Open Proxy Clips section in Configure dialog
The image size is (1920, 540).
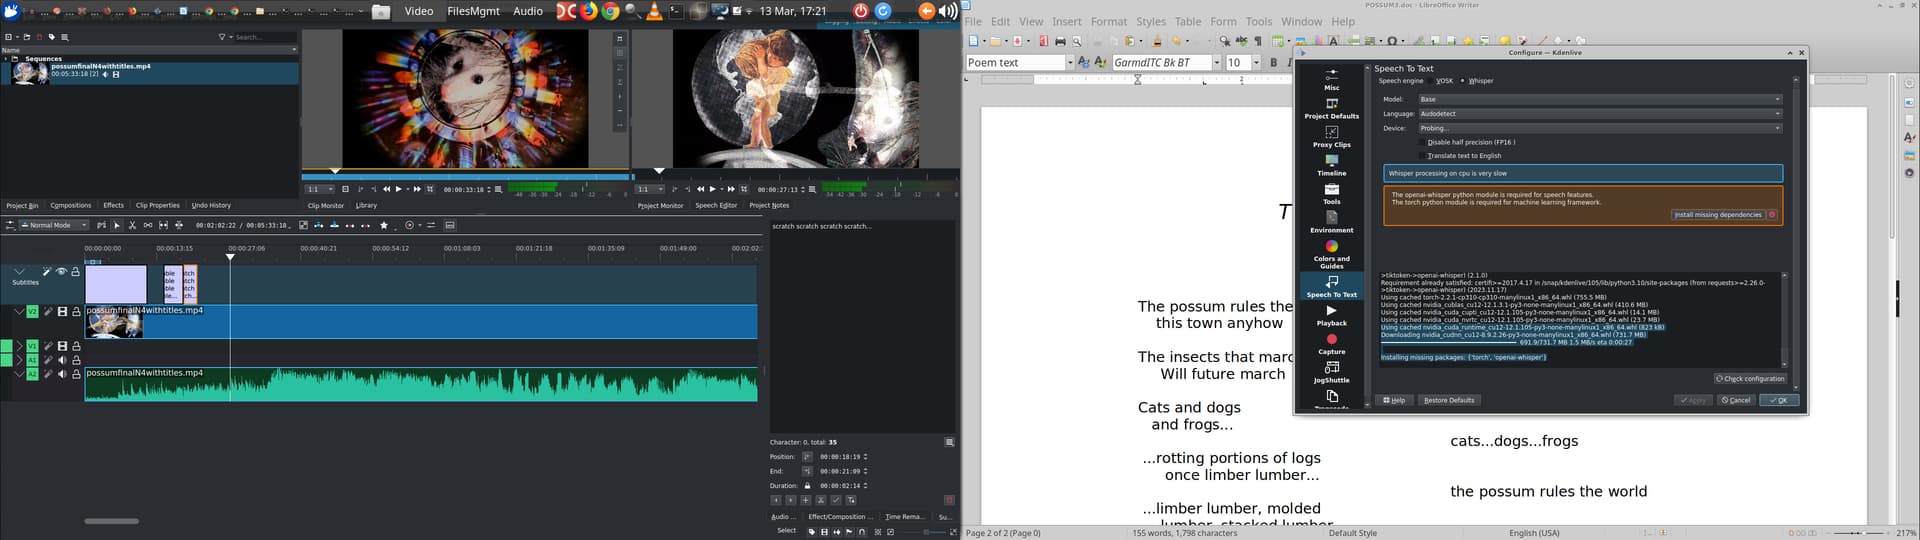1331,137
